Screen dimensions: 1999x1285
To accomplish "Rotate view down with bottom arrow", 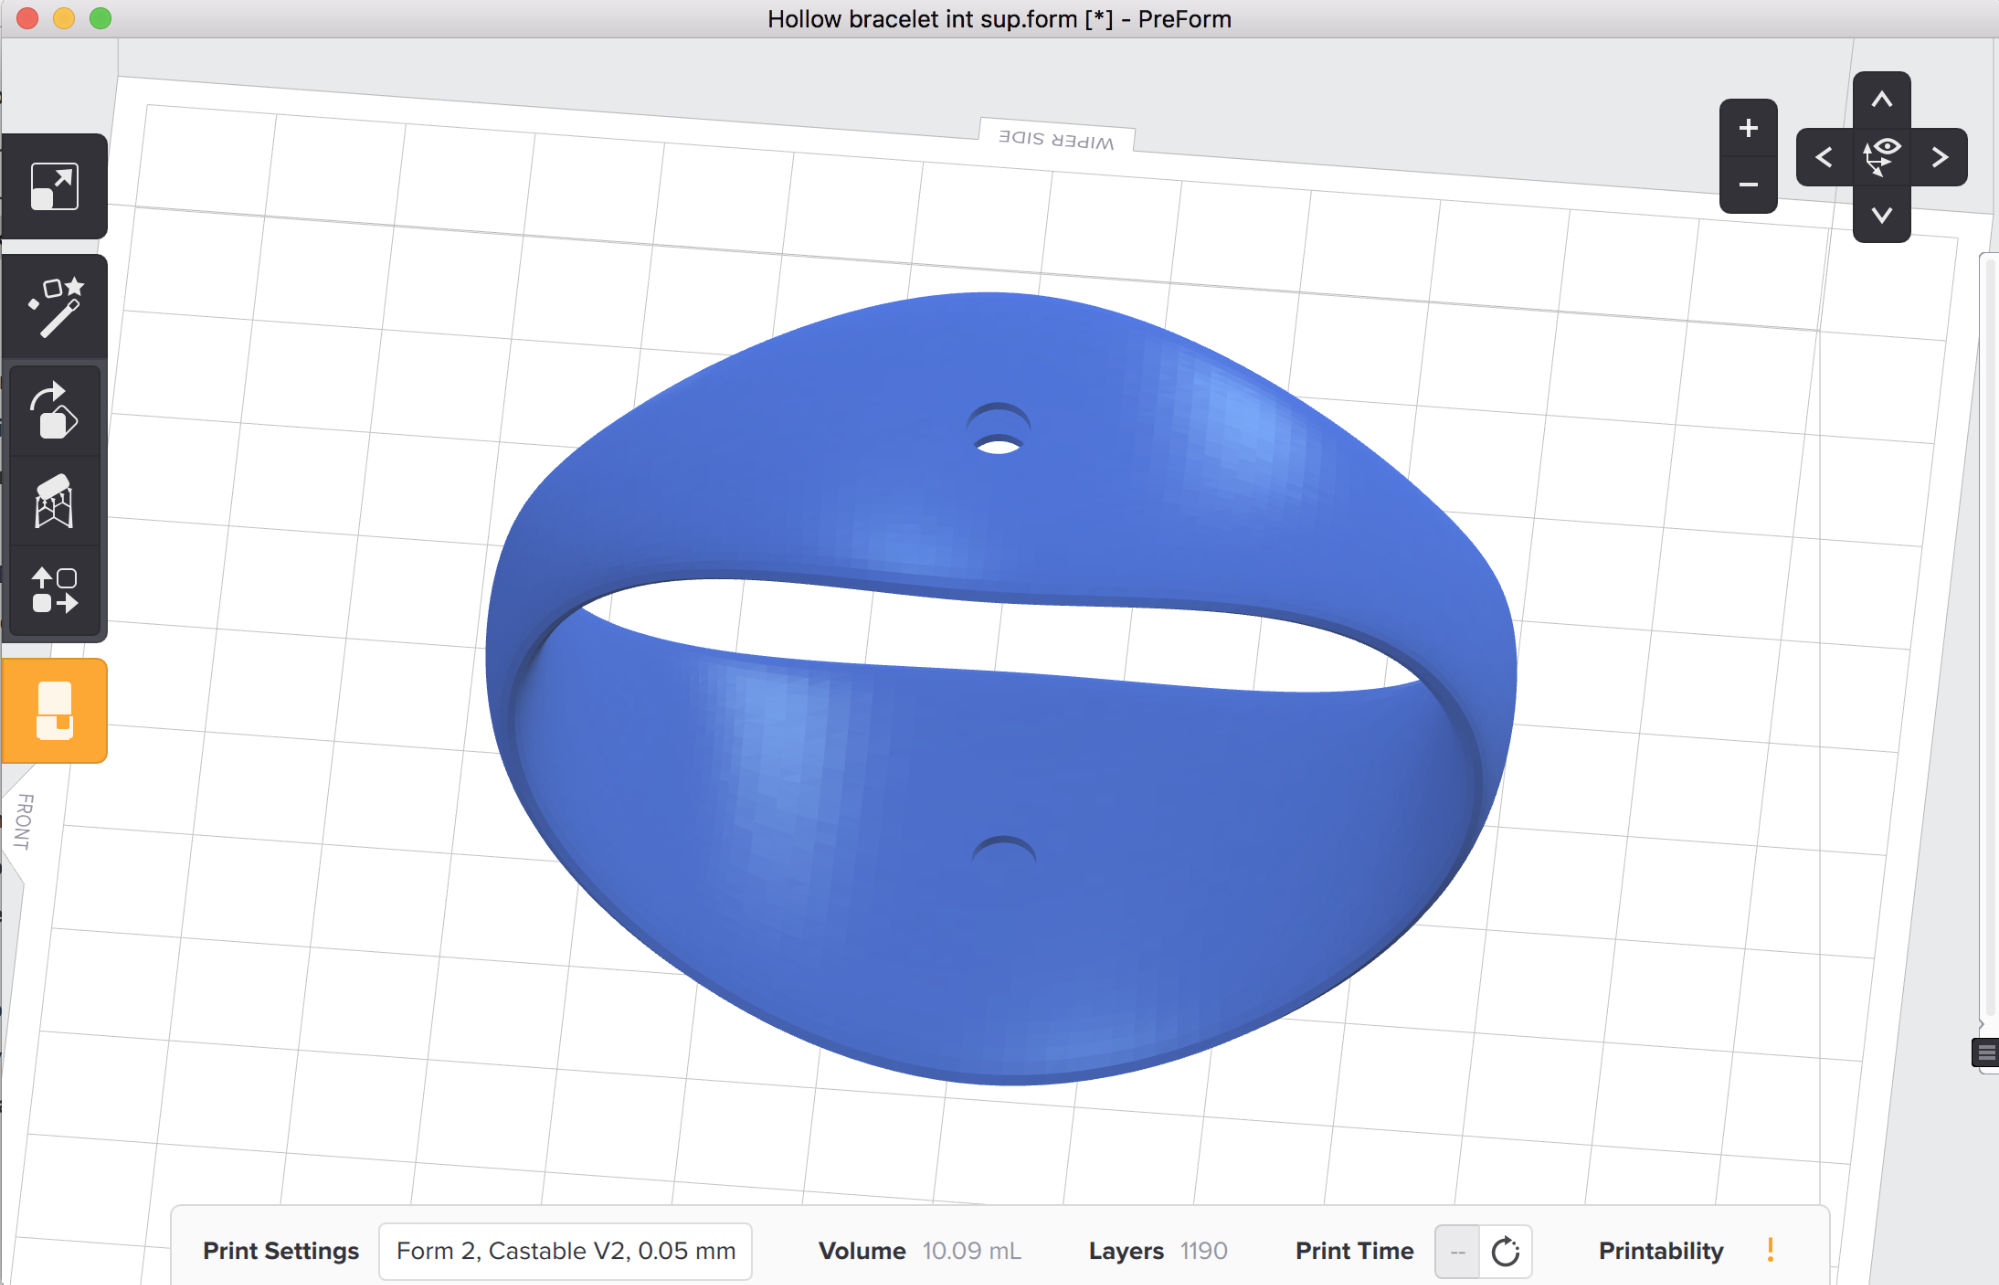I will [1881, 215].
